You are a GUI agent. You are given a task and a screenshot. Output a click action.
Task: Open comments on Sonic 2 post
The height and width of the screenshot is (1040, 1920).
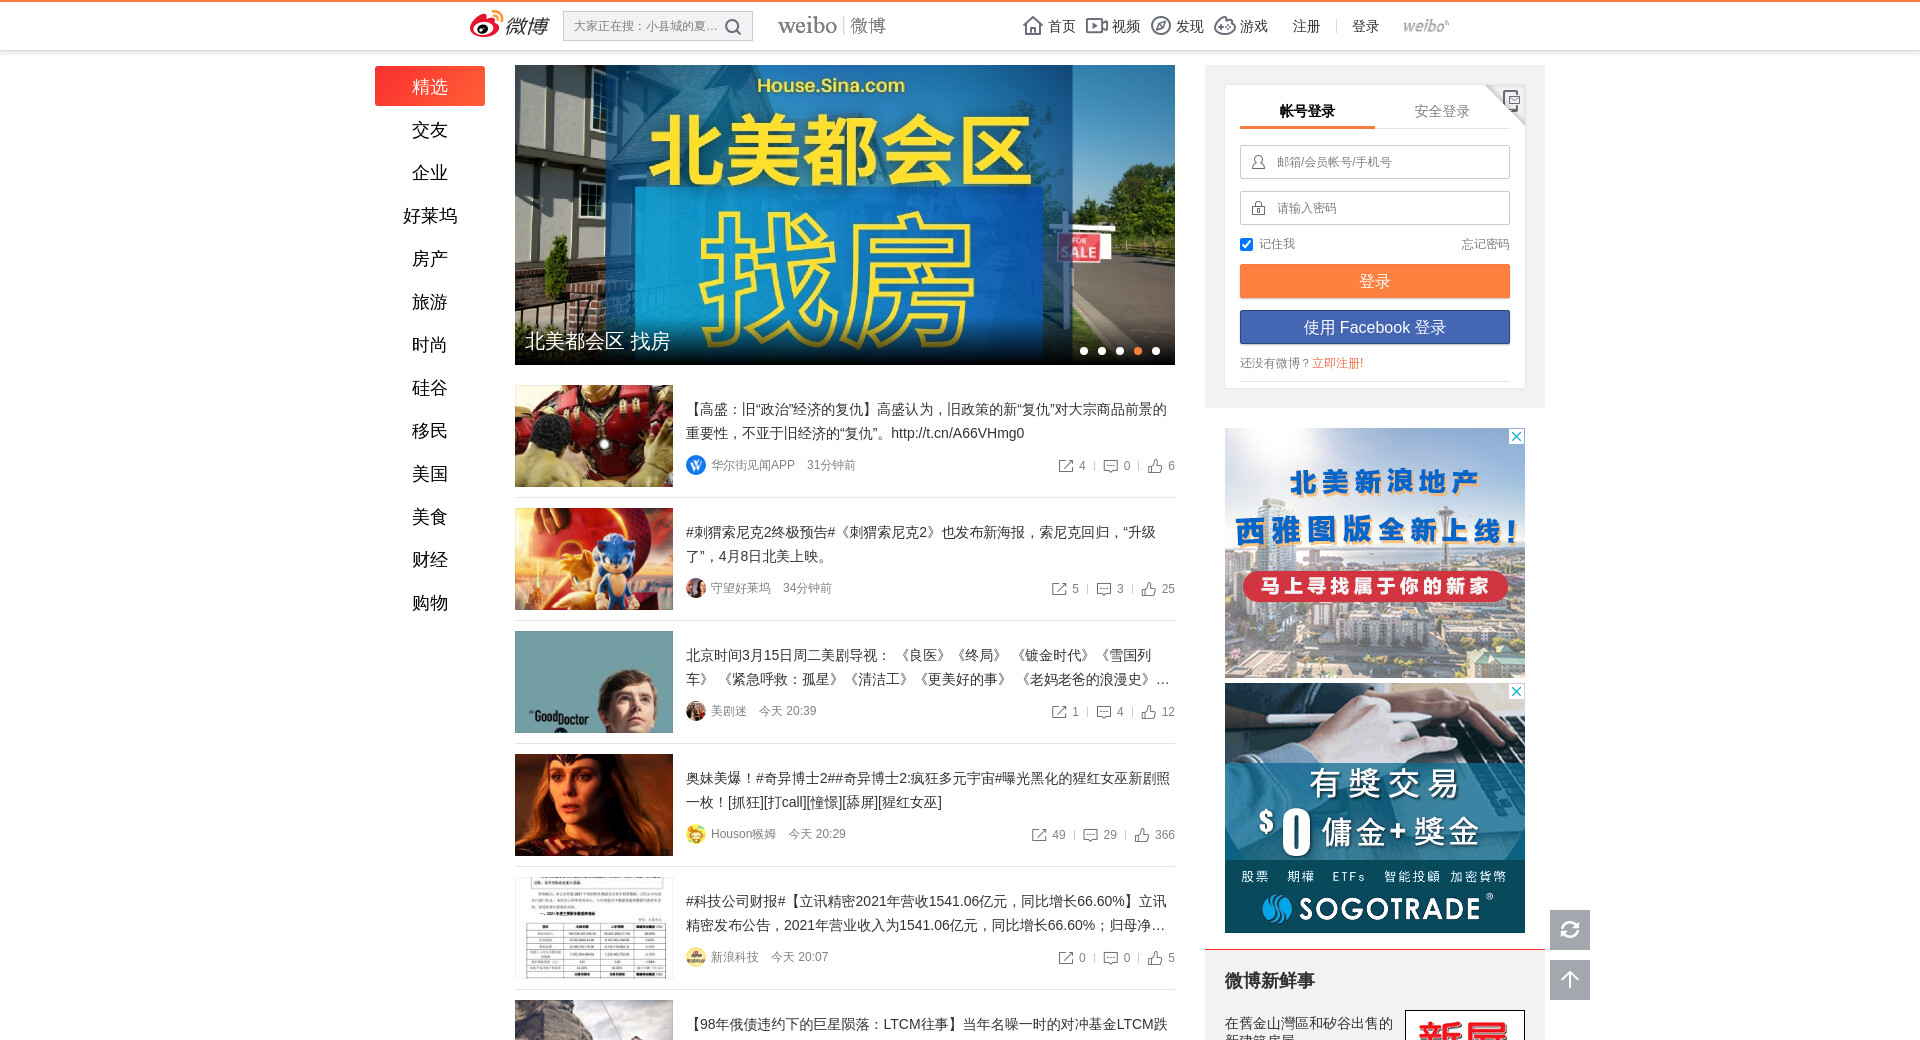(x=1104, y=589)
